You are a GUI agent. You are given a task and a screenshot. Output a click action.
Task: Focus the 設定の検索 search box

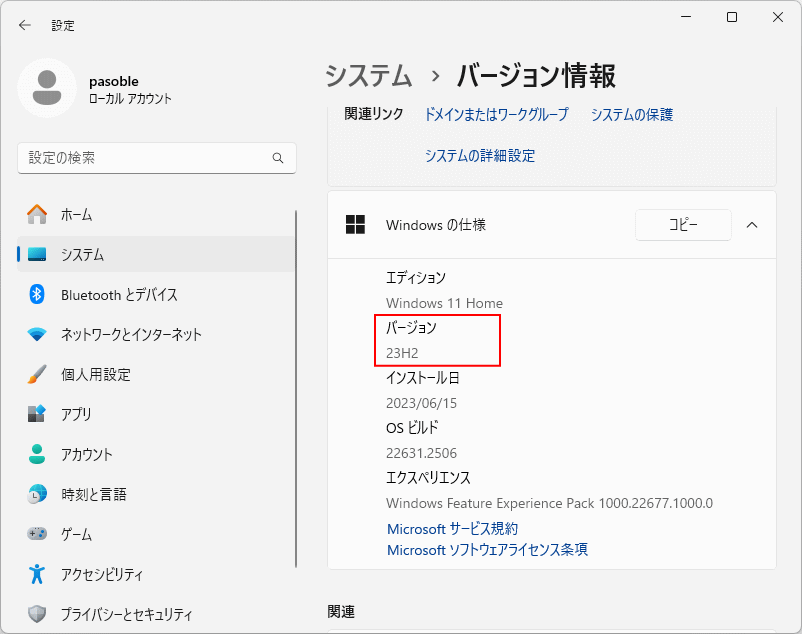(x=157, y=158)
